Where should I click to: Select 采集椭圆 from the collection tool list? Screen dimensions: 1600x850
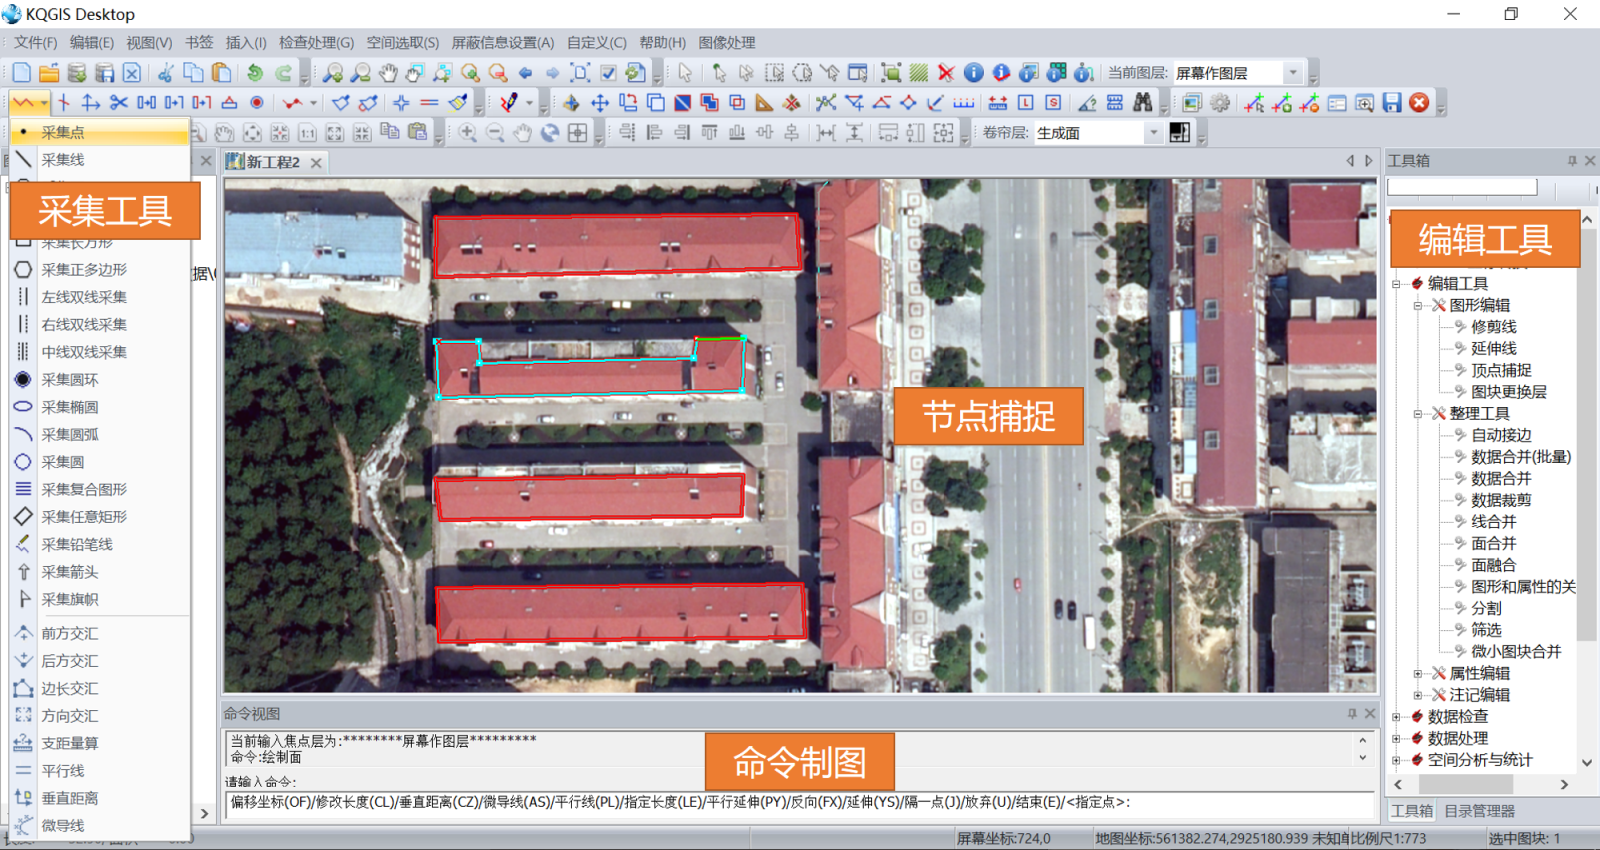point(69,407)
